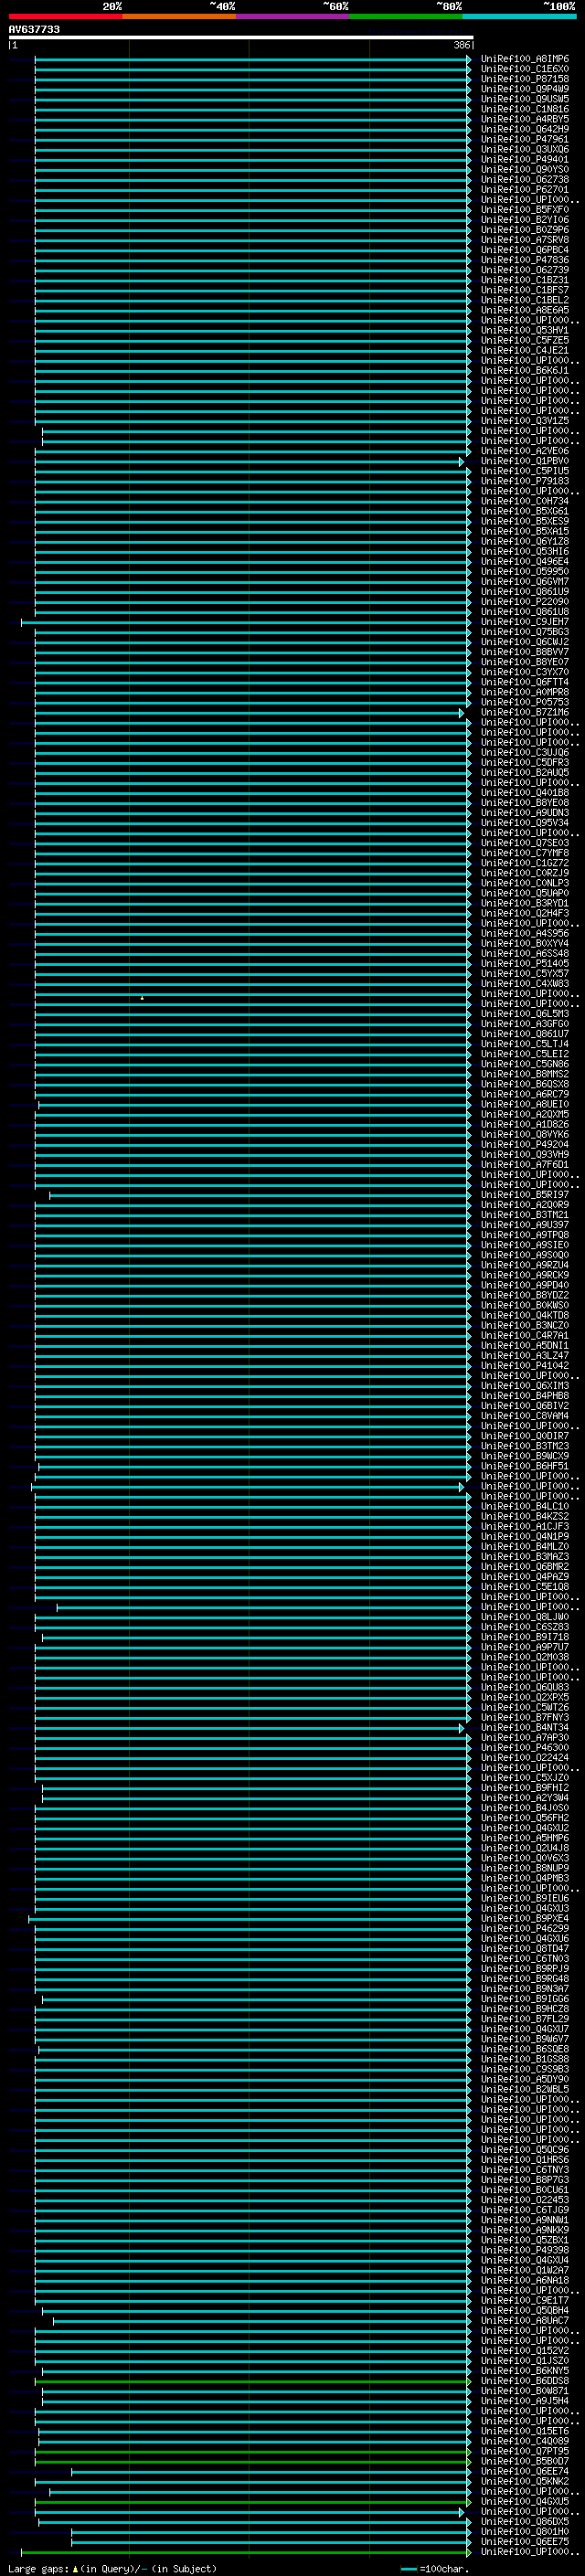The width and height of the screenshot is (585, 2576).
Task: Click the UniRef100_A6RC79 entry
Action: click(x=525, y=1094)
